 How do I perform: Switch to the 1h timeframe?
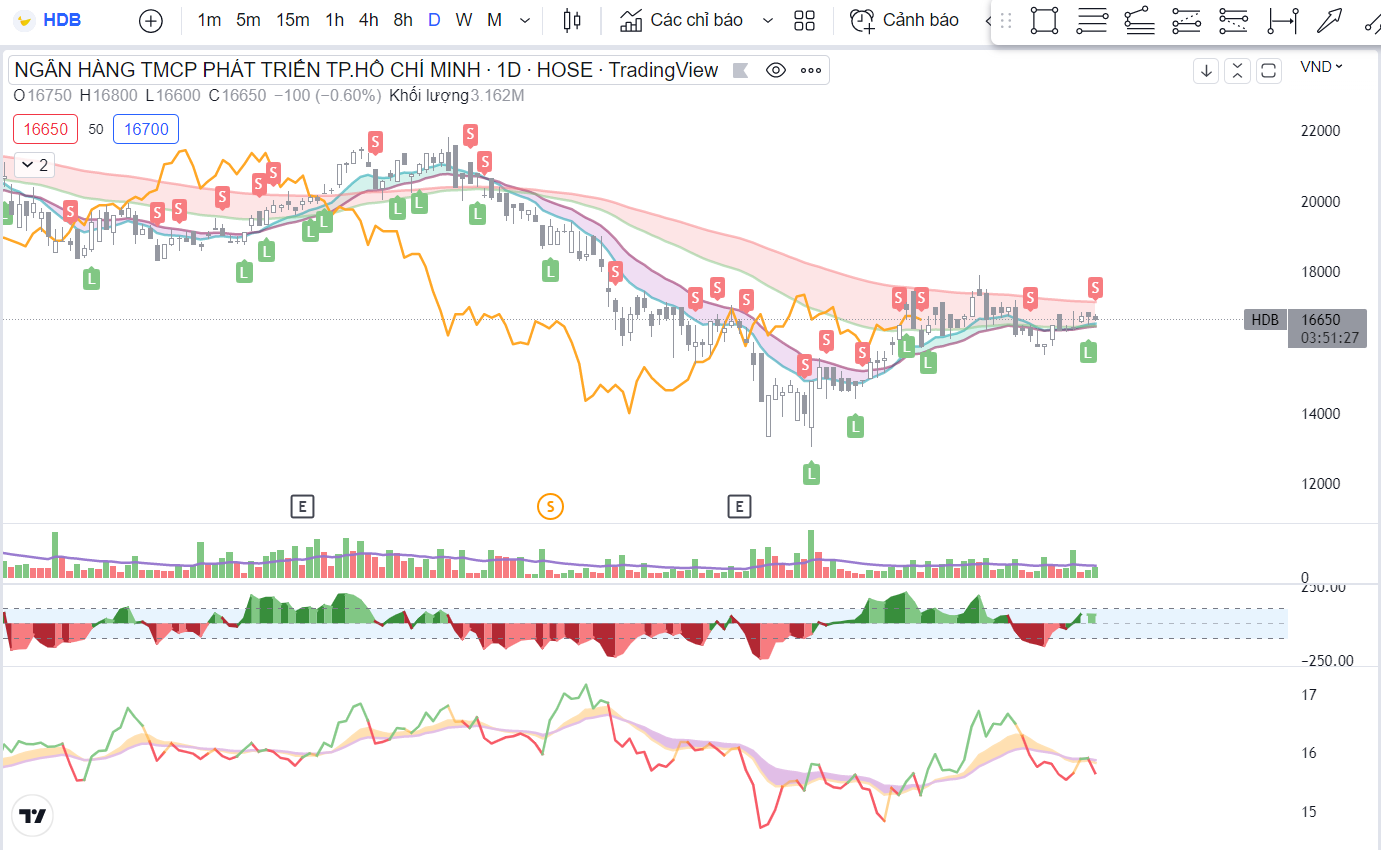pyautogui.click(x=335, y=20)
